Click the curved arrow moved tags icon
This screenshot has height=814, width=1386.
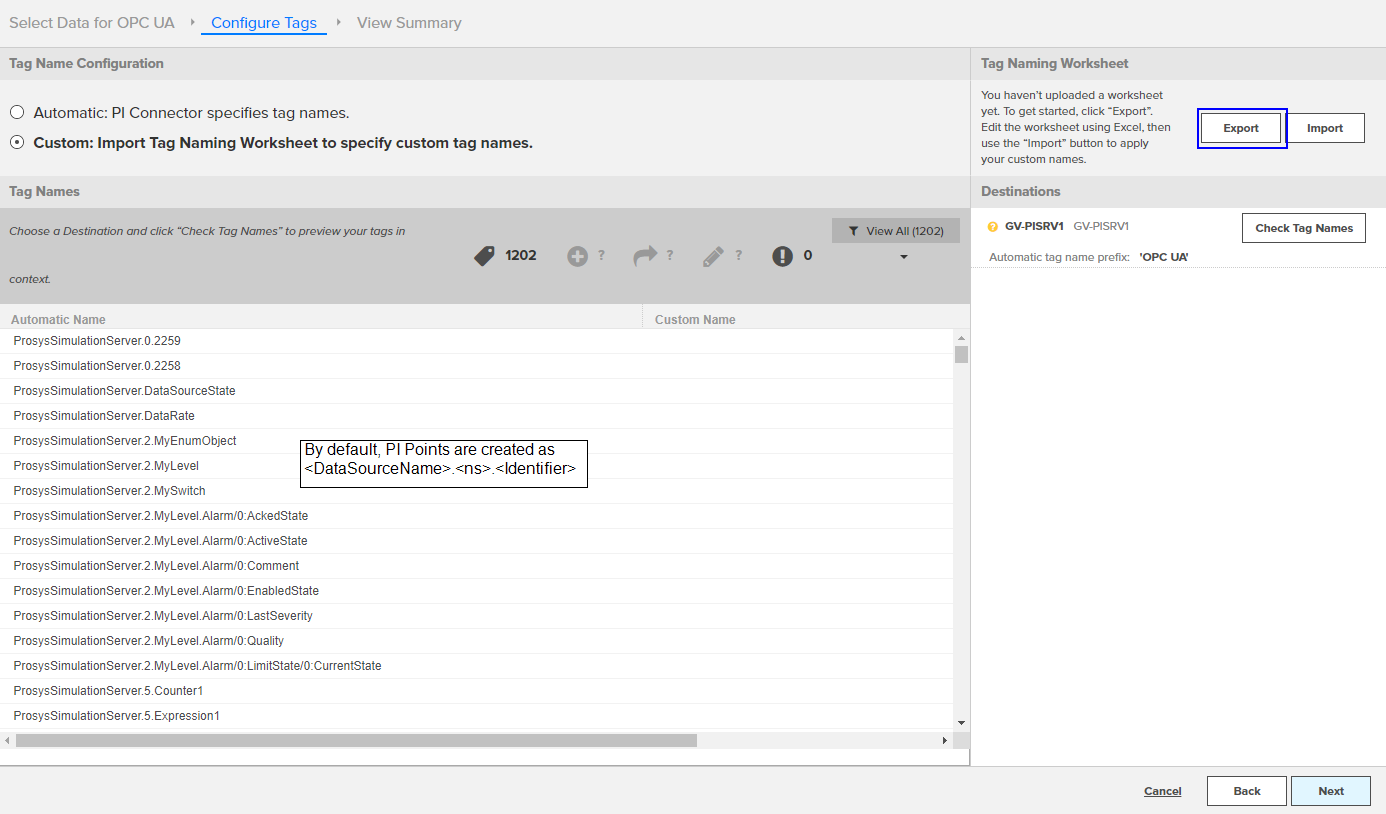(x=645, y=256)
